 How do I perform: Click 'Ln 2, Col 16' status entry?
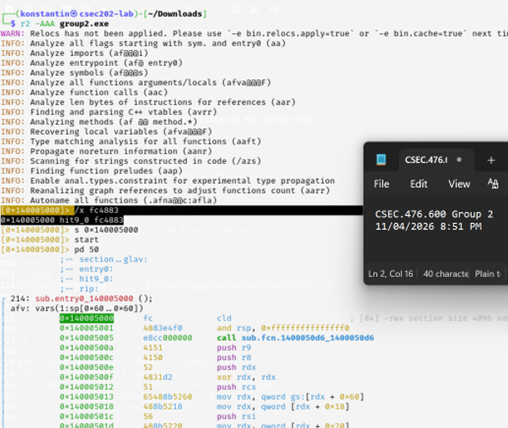pyautogui.click(x=390, y=274)
